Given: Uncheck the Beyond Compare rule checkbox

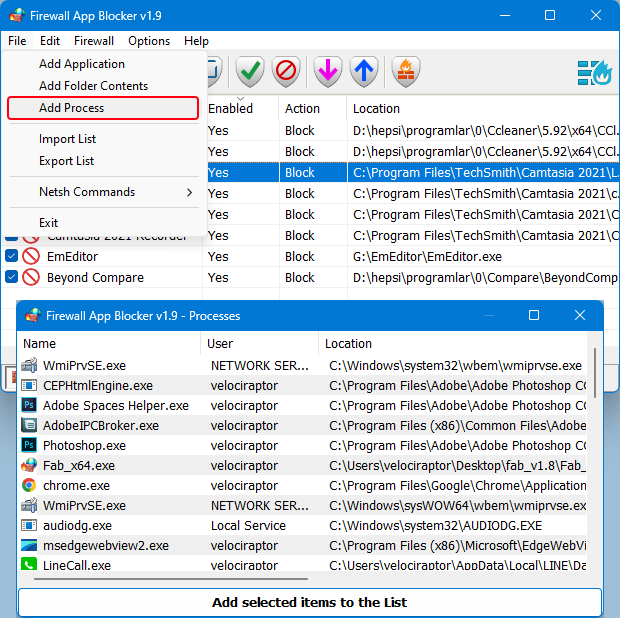Looking at the screenshot, I should [x=11, y=278].
